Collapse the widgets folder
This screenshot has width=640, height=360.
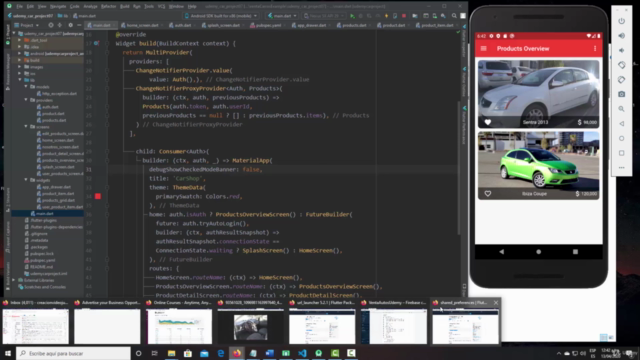pos(26,180)
